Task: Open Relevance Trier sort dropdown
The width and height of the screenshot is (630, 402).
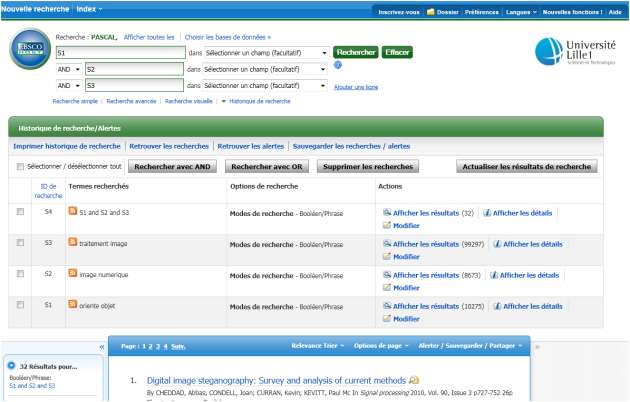Action: (318, 345)
